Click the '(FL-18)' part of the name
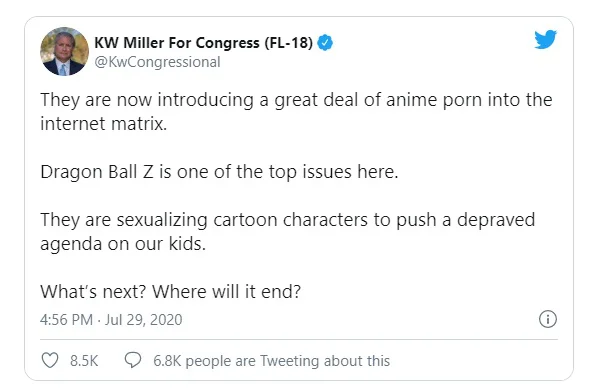Image resolution: width=589 pixels, height=389 pixels. pyautogui.click(x=288, y=43)
